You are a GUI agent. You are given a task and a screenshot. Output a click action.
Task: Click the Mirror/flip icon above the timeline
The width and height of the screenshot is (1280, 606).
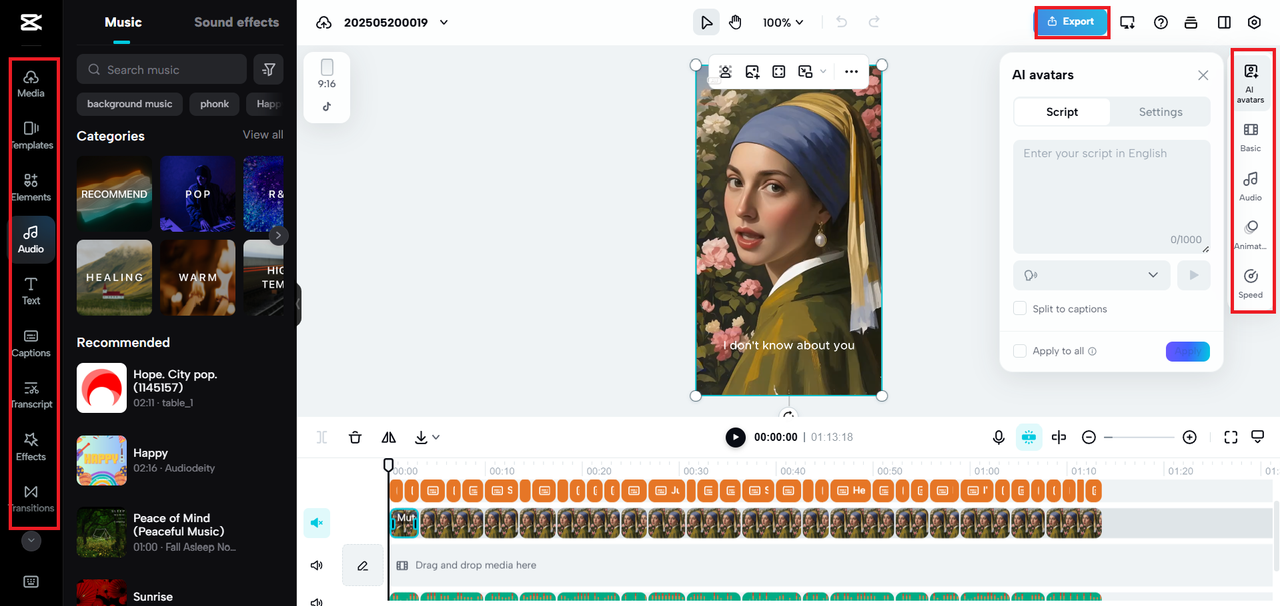click(x=388, y=437)
